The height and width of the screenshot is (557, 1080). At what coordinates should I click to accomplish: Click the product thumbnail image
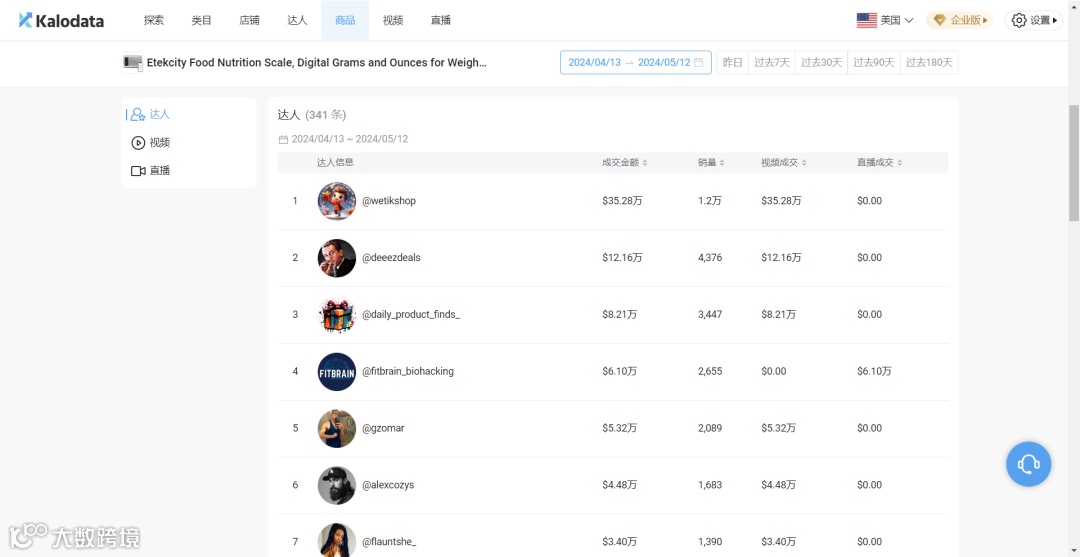pos(132,63)
